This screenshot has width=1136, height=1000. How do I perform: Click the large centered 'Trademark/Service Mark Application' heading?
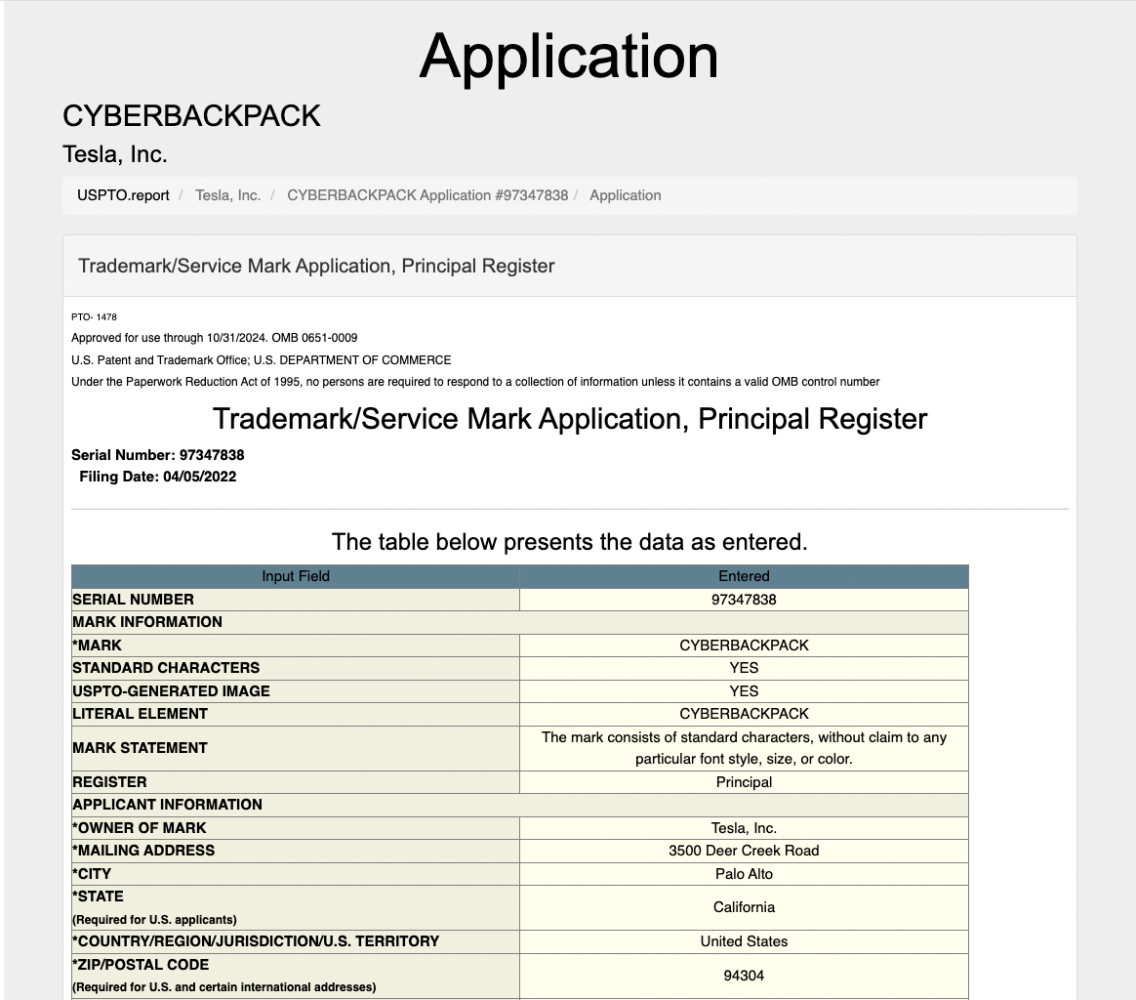pos(569,419)
